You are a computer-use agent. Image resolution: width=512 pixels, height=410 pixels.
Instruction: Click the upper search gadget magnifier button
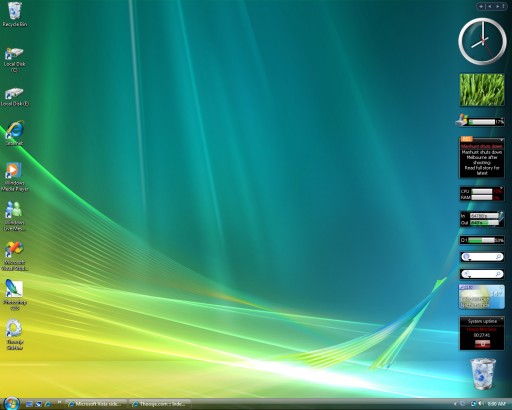click(x=499, y=257)
